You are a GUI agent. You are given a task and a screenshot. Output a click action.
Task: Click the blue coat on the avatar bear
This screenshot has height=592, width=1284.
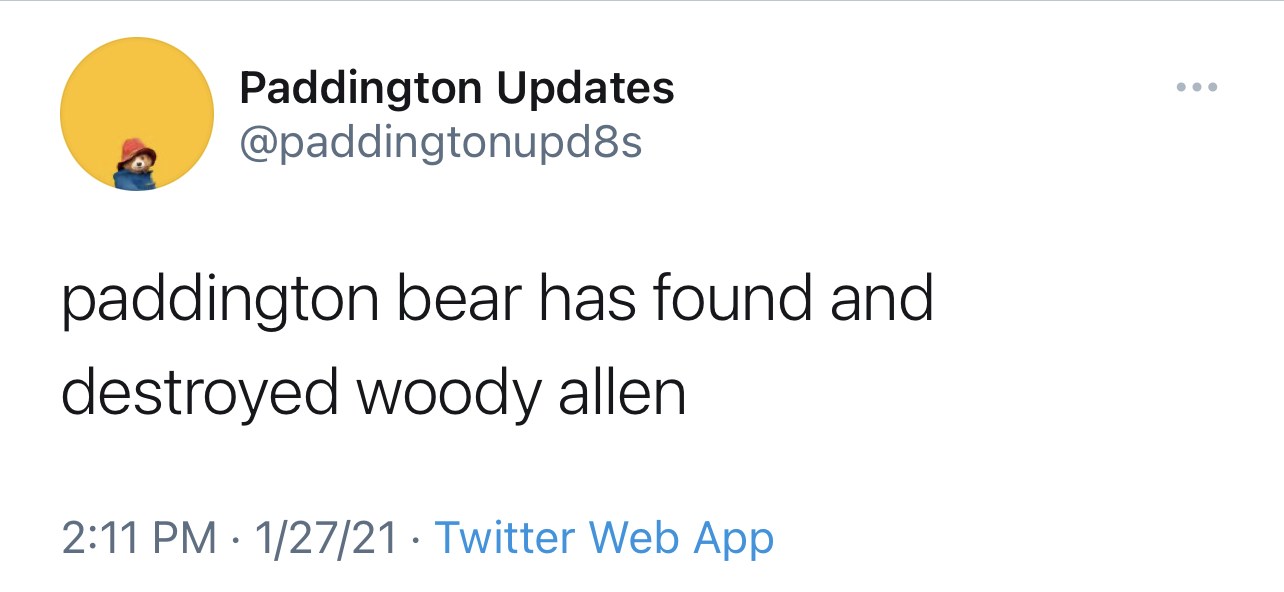[131, 180]
